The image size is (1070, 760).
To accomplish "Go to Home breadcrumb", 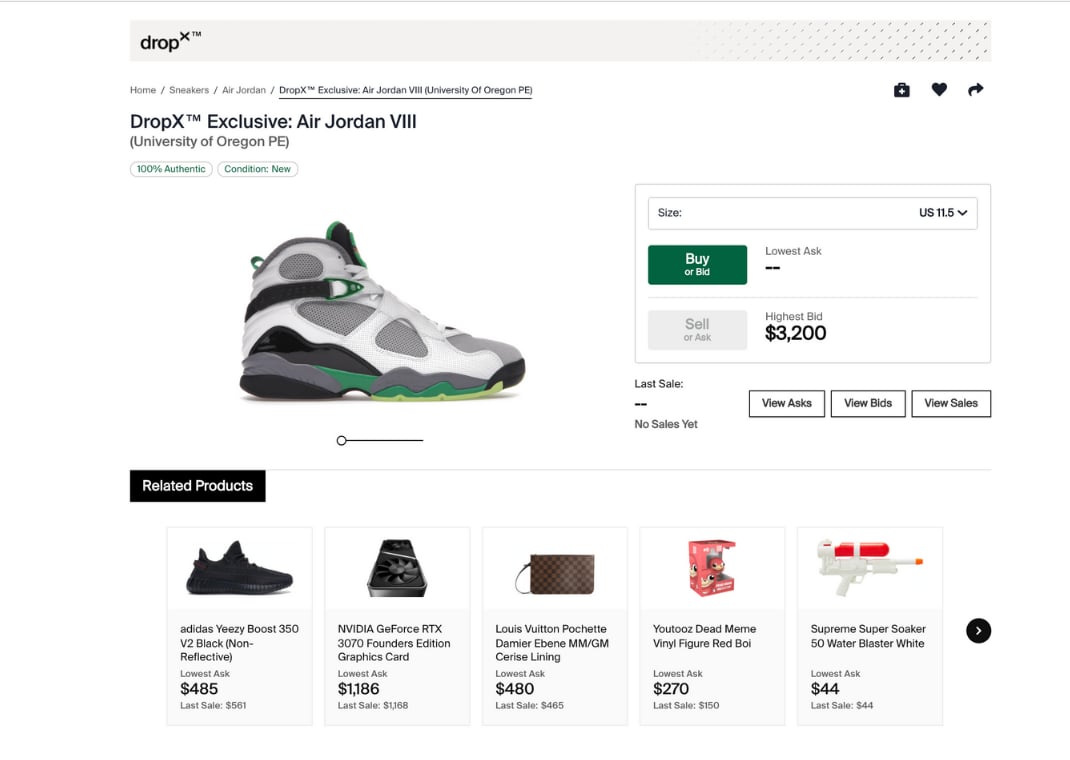I will (x=143, y=90).
